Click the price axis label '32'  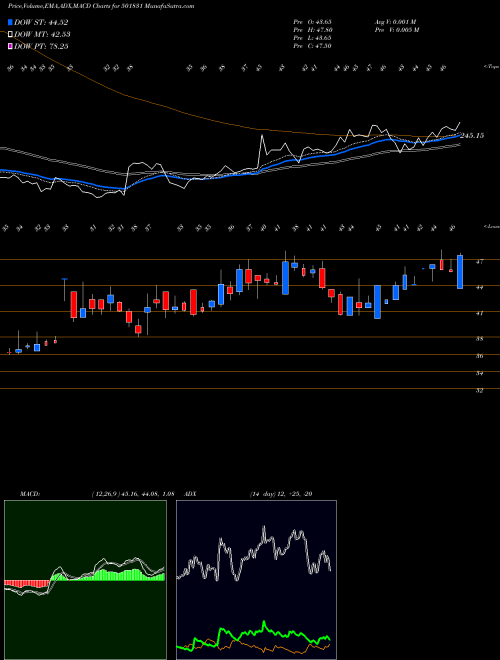tap(479, 391)
